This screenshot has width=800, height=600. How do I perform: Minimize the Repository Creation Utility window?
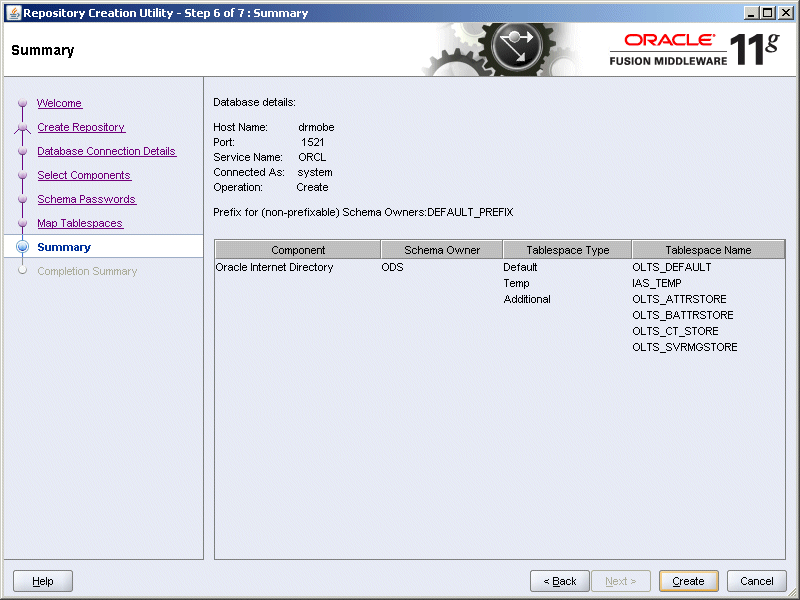pos(750,13)
